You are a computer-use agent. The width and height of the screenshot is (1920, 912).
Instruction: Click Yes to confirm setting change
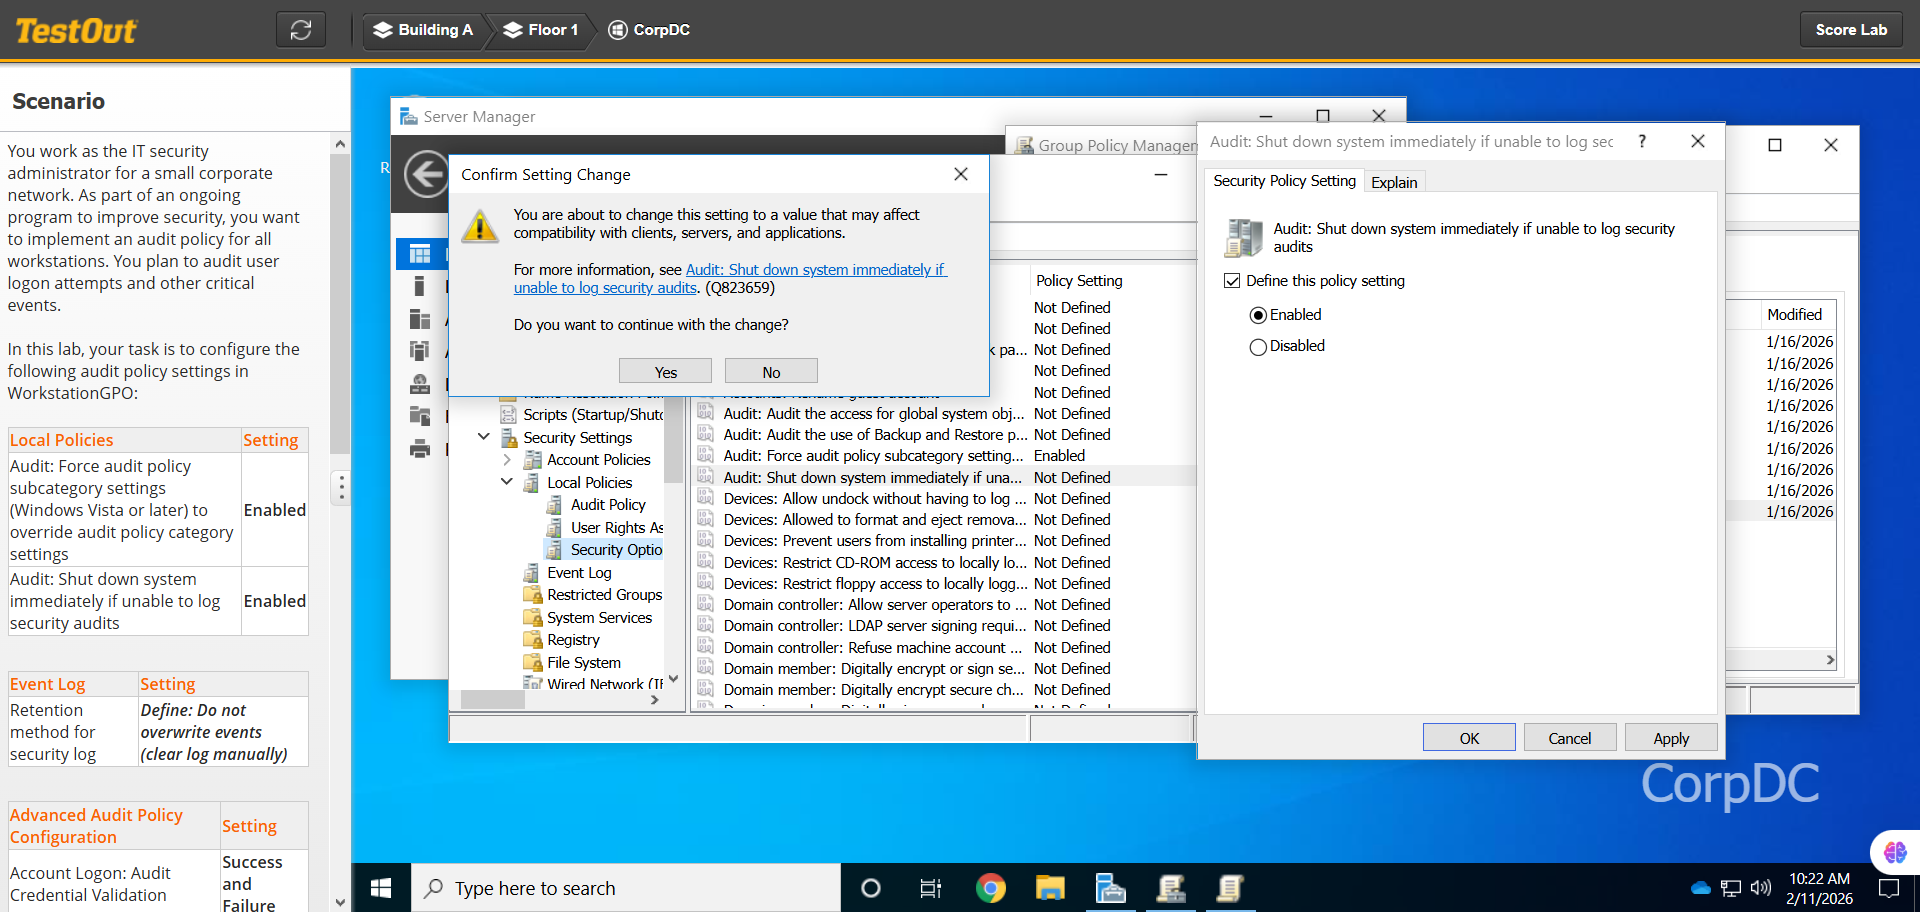point(665,372)
